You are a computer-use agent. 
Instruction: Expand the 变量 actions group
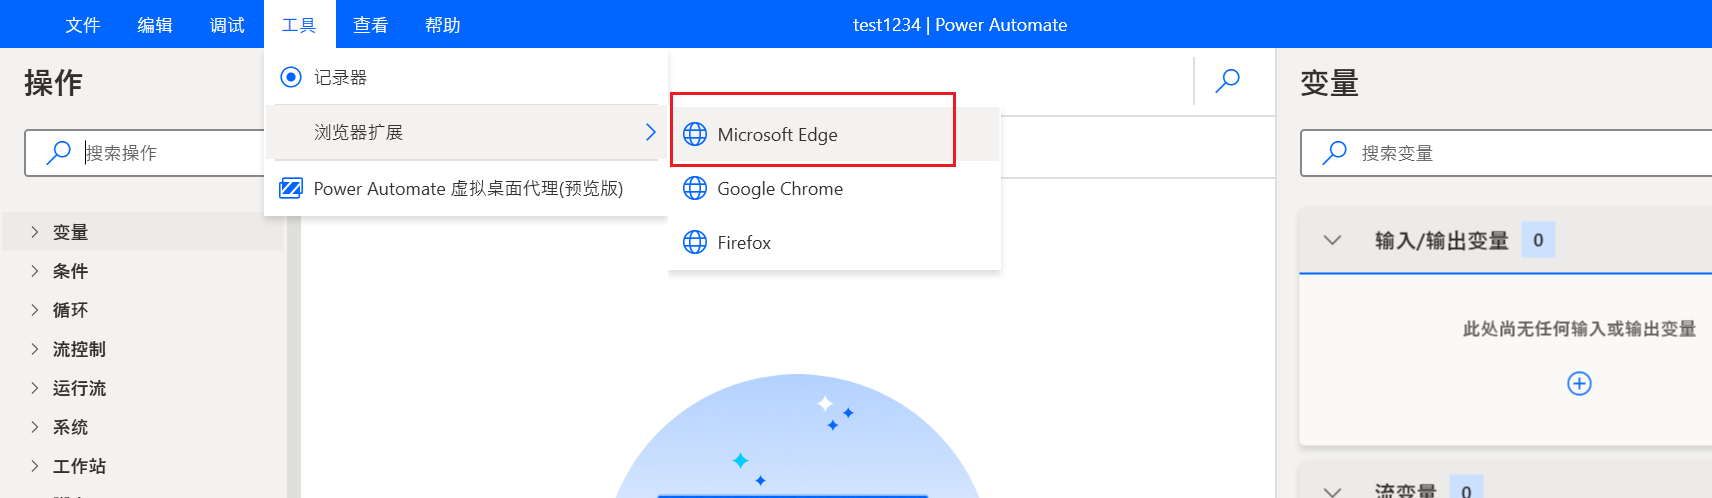pyautogui.click(x=35, y=232)
